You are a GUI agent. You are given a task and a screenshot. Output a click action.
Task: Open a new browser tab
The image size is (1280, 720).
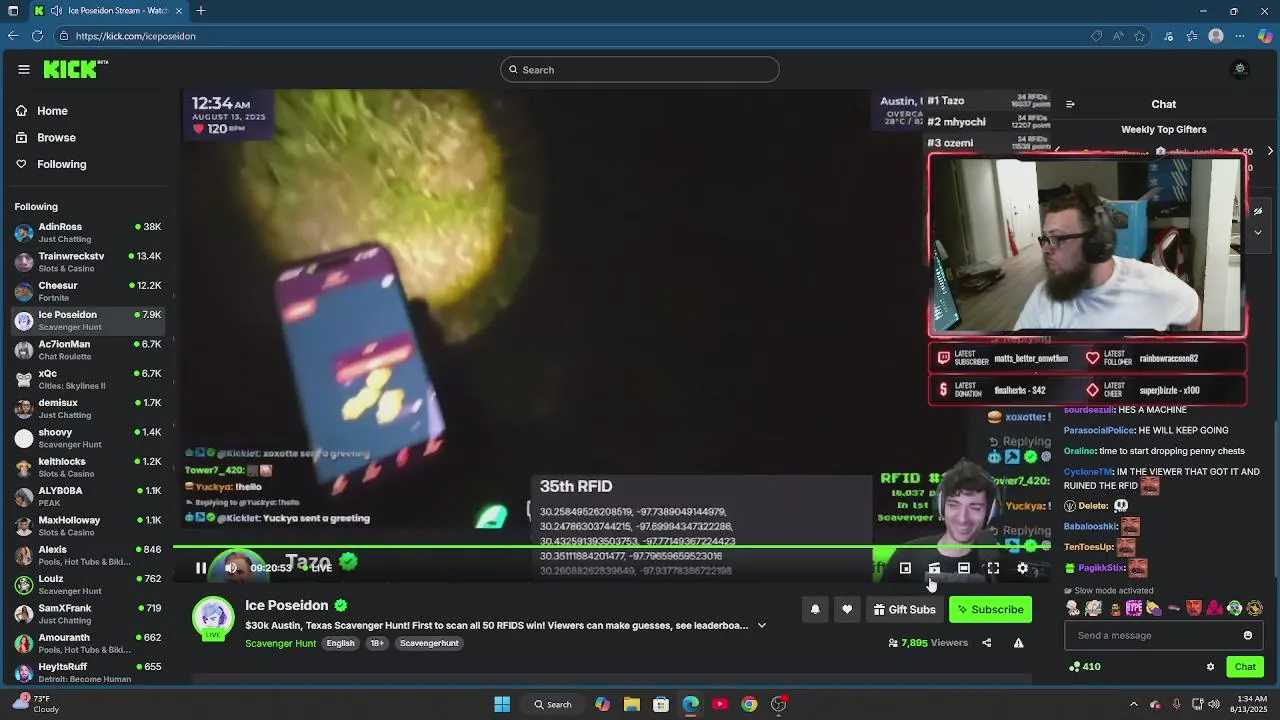coord(201,11)
